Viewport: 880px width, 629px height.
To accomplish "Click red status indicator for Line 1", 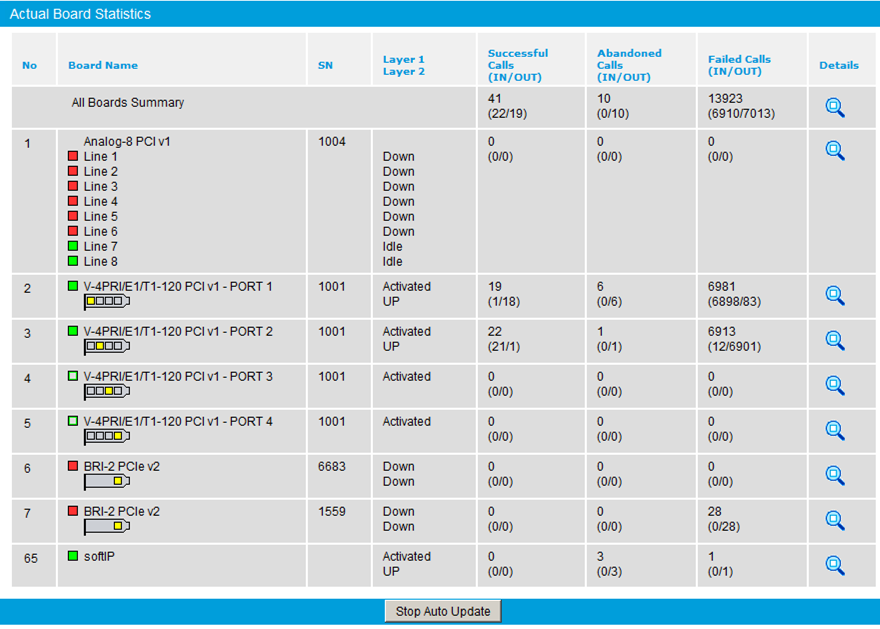I will click(x=73, y=157).
